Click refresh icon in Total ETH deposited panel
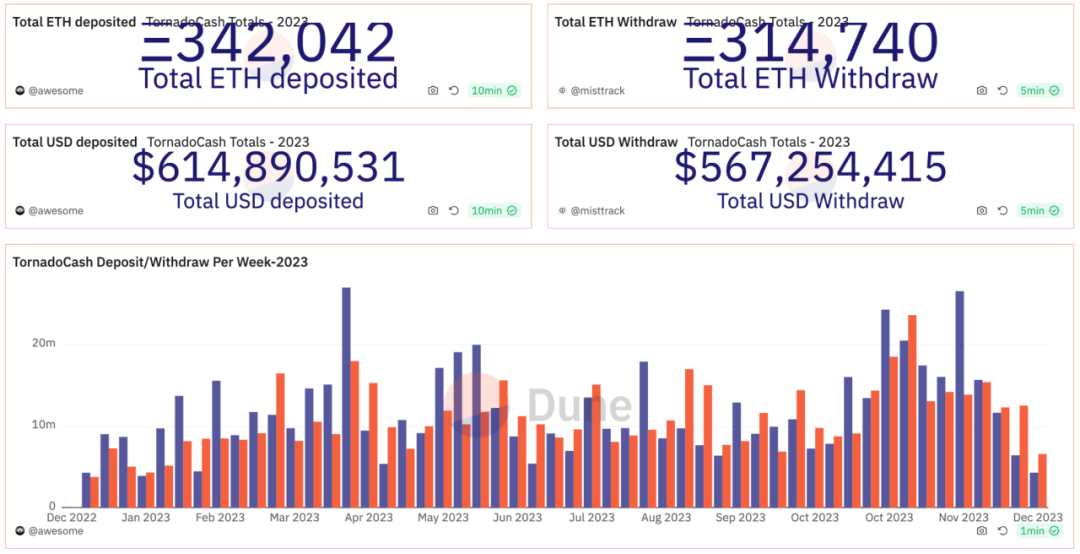Viewport: 1080px width, 554px height. pyautogui.click(x=454, y=90)
